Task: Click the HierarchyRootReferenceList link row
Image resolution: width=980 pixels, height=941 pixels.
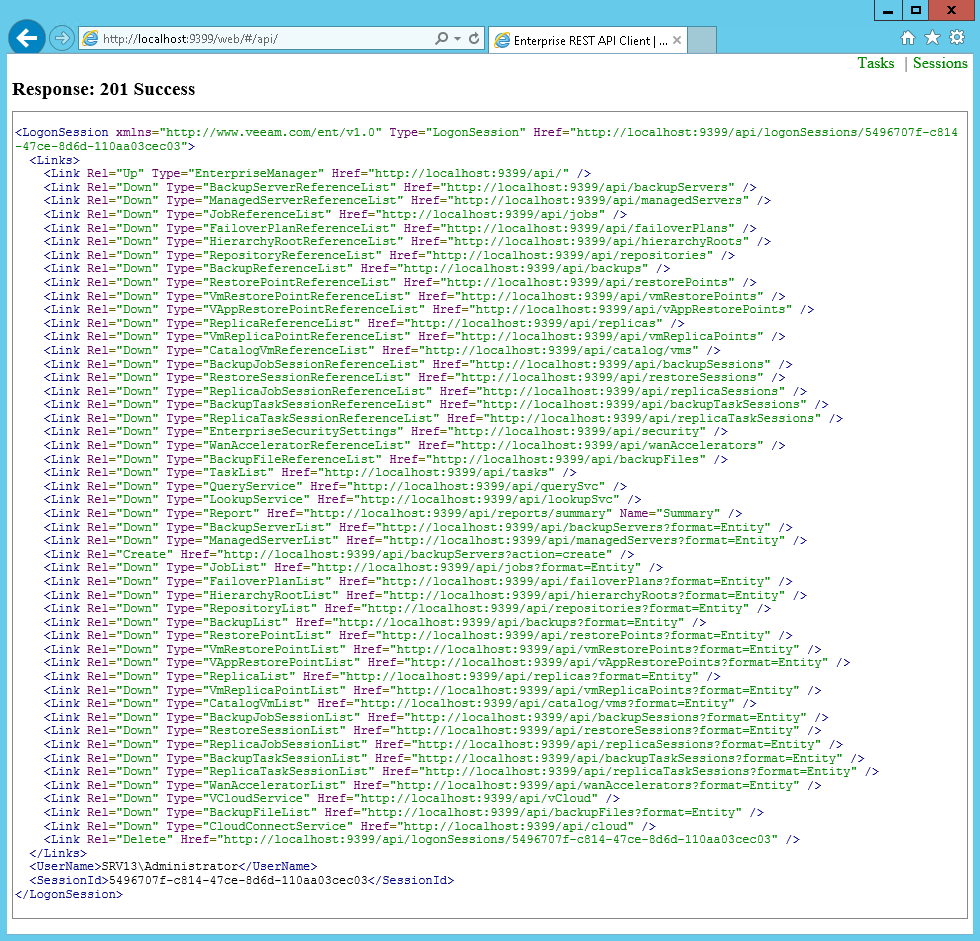Action: coord(408,241)
